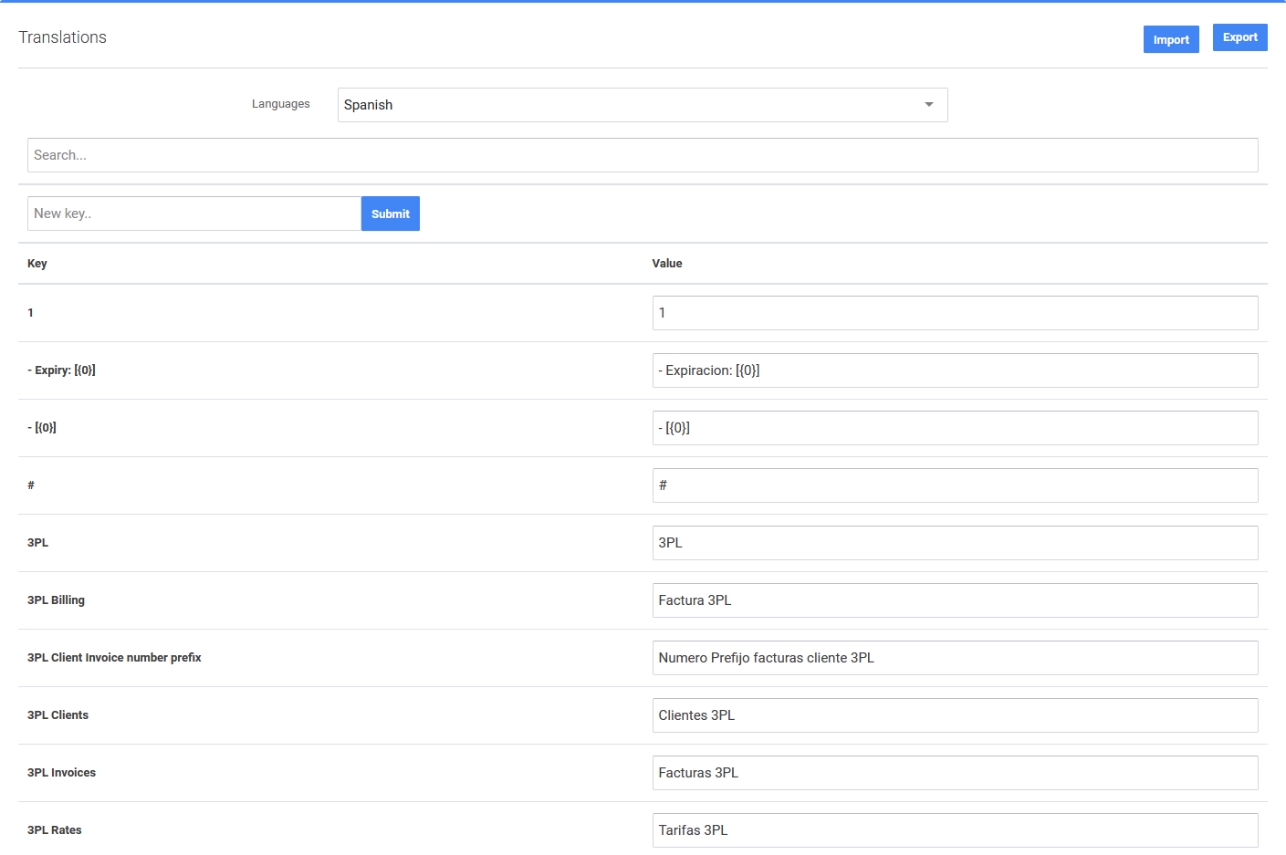Focus the Search translations field
The width and height of the screenshot is (1286, 855).
pyautogui.click(x=642, y=155)
